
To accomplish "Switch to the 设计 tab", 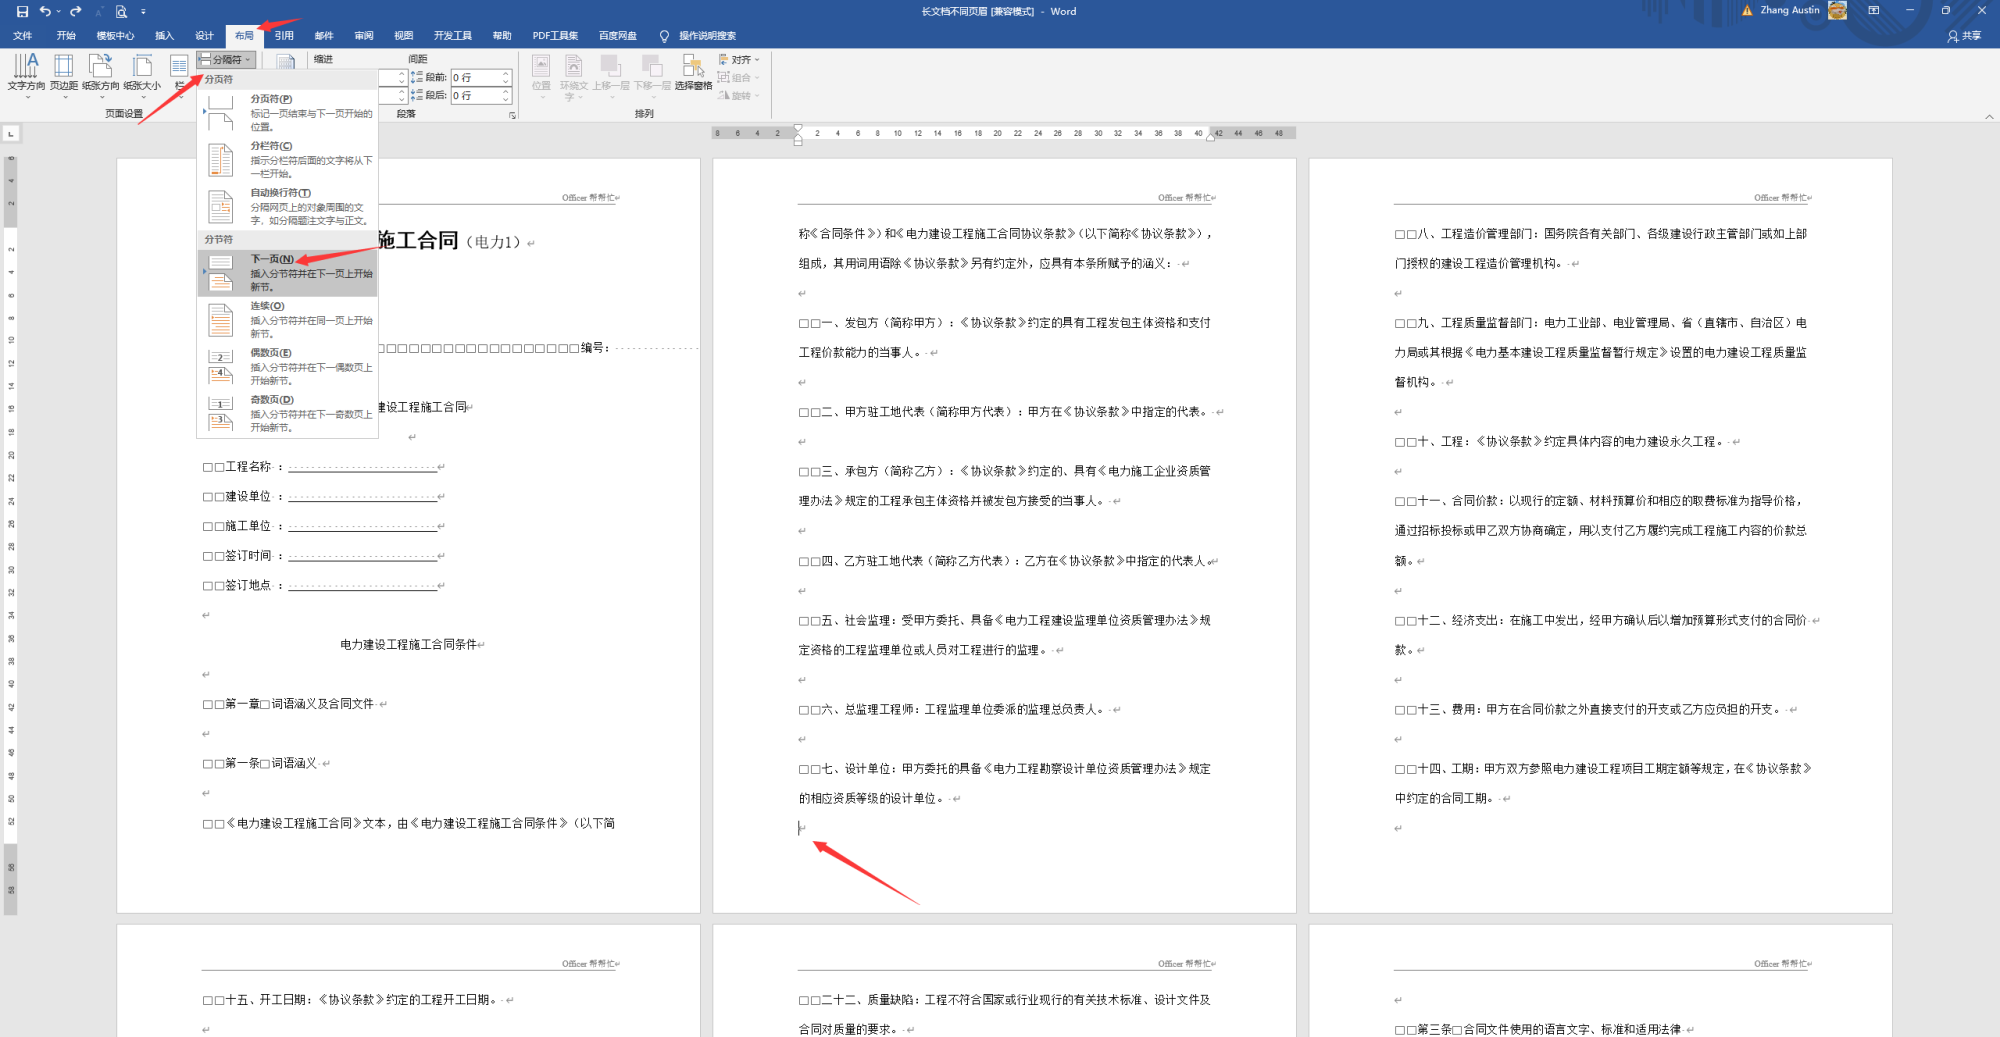I will pos(204,36).
